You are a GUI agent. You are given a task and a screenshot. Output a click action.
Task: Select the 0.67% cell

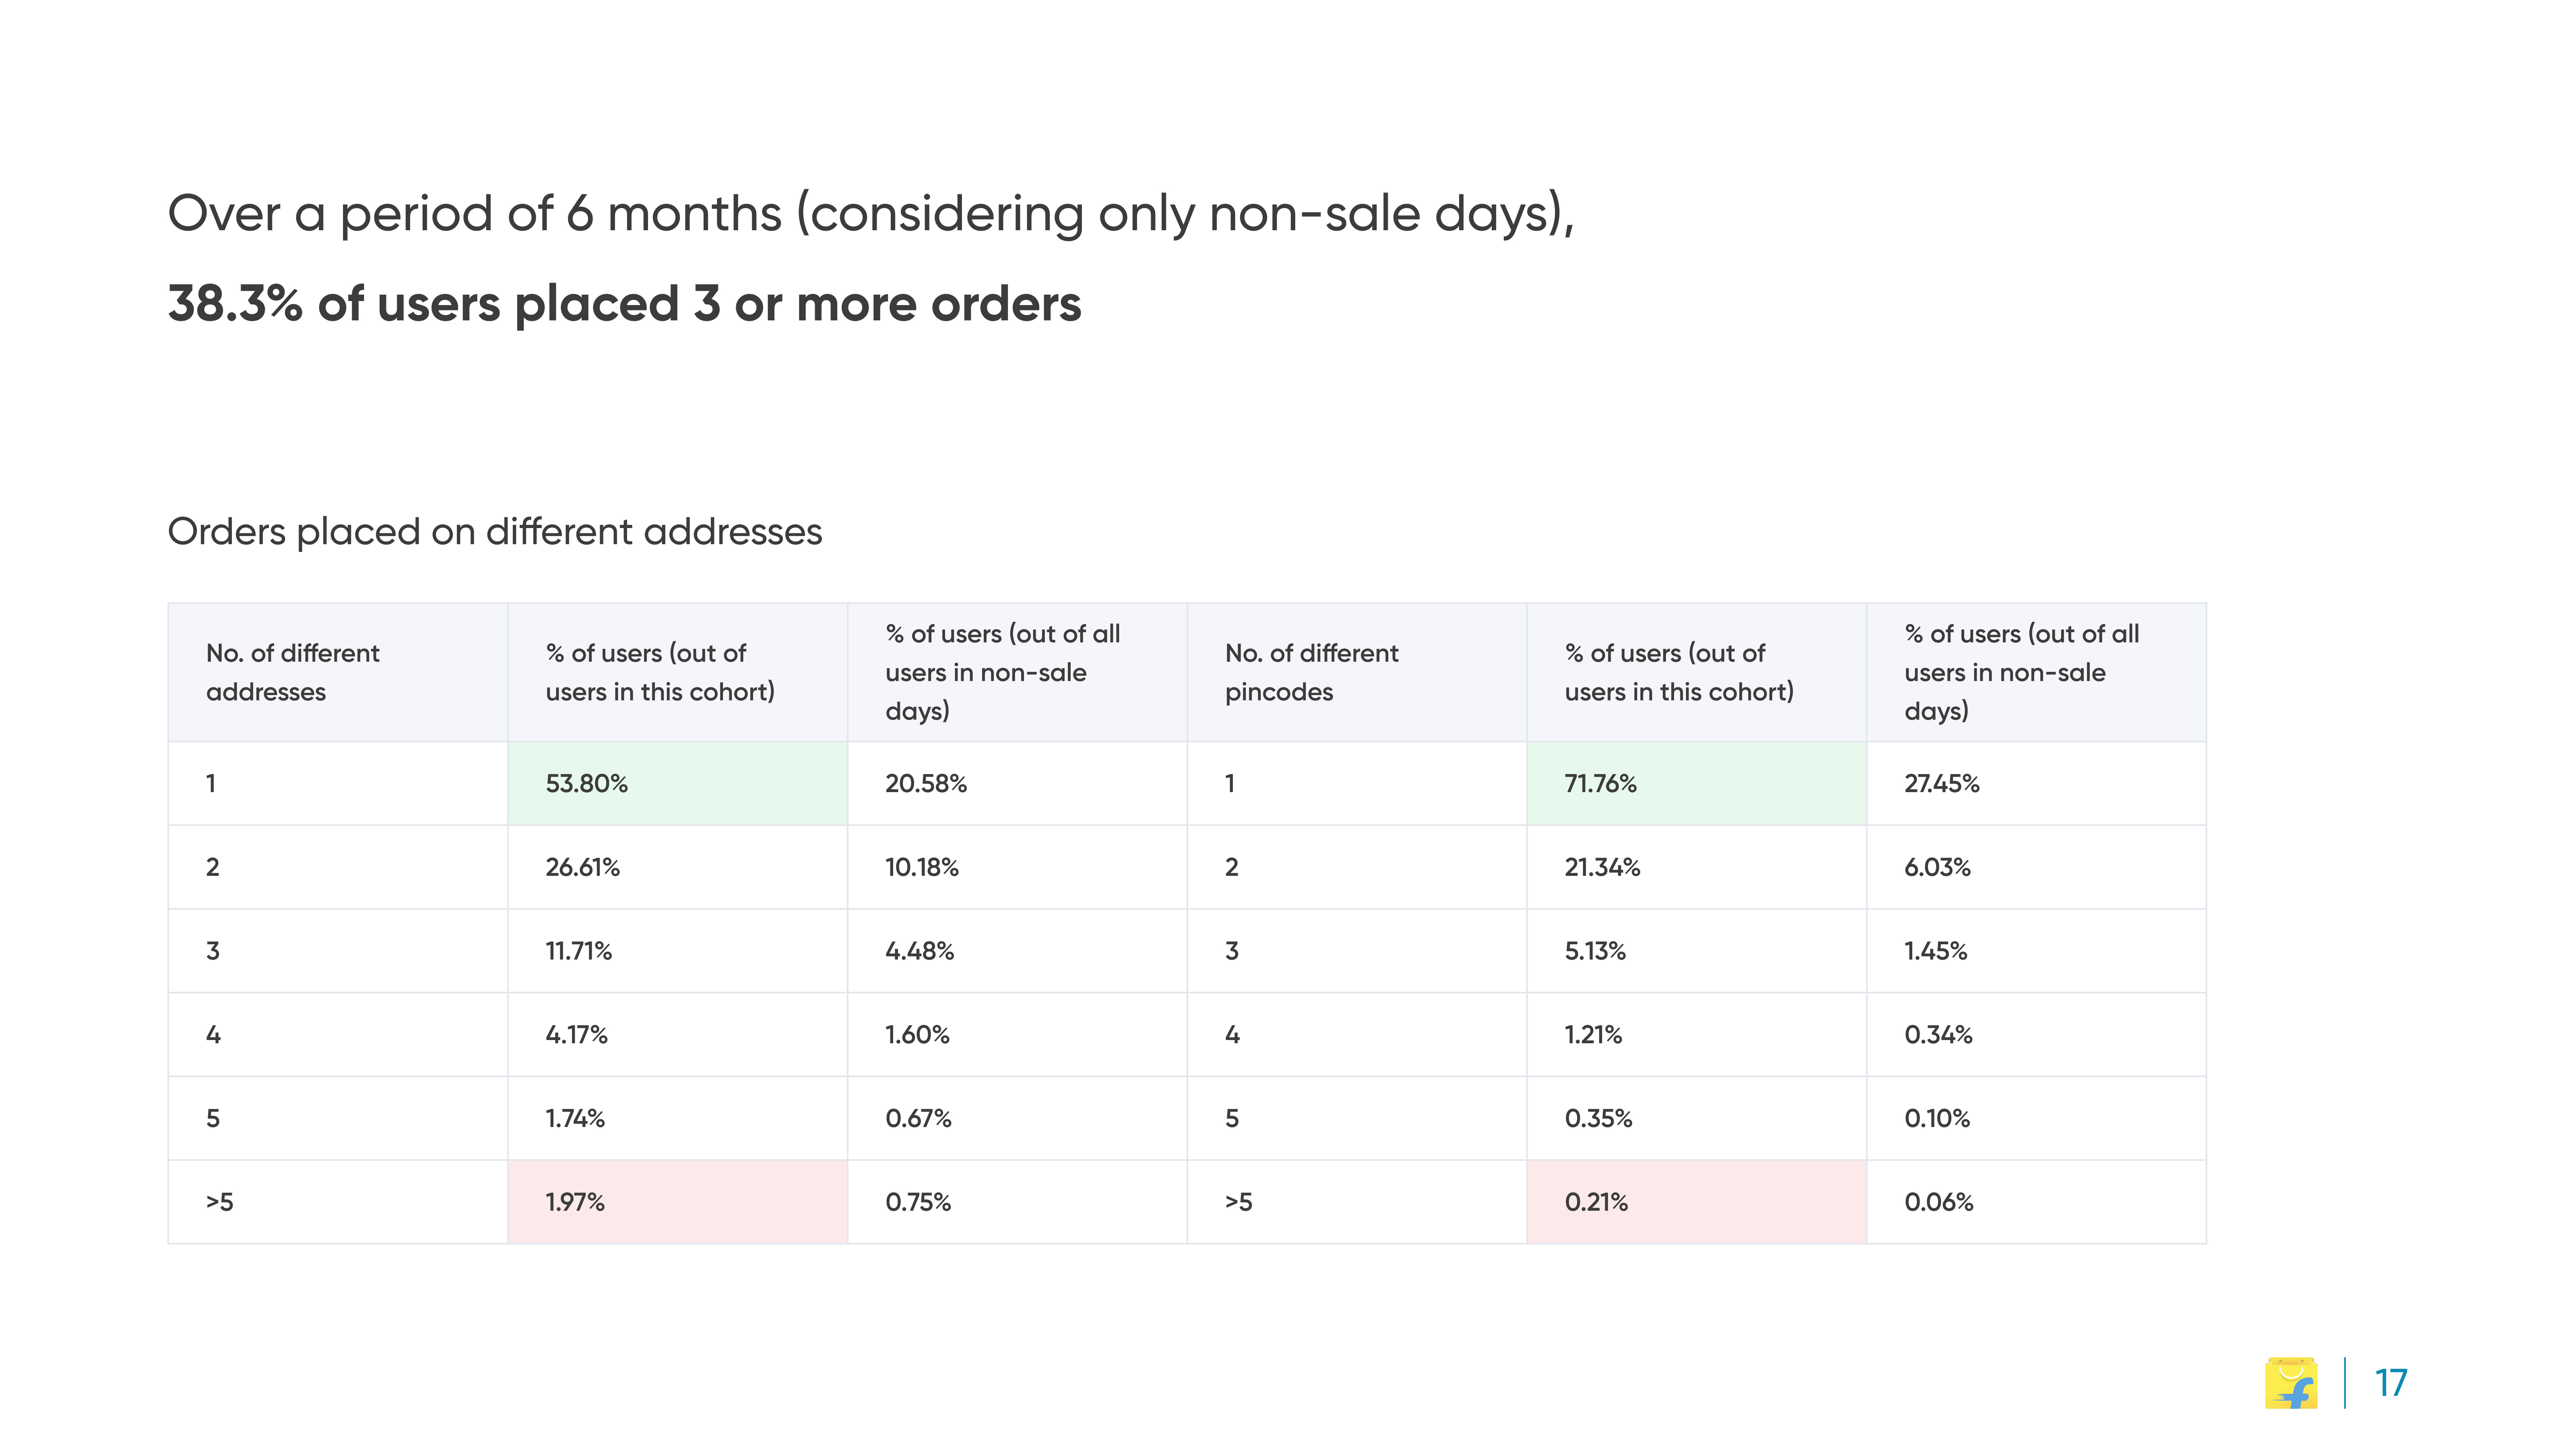tap(1017, 1118)
